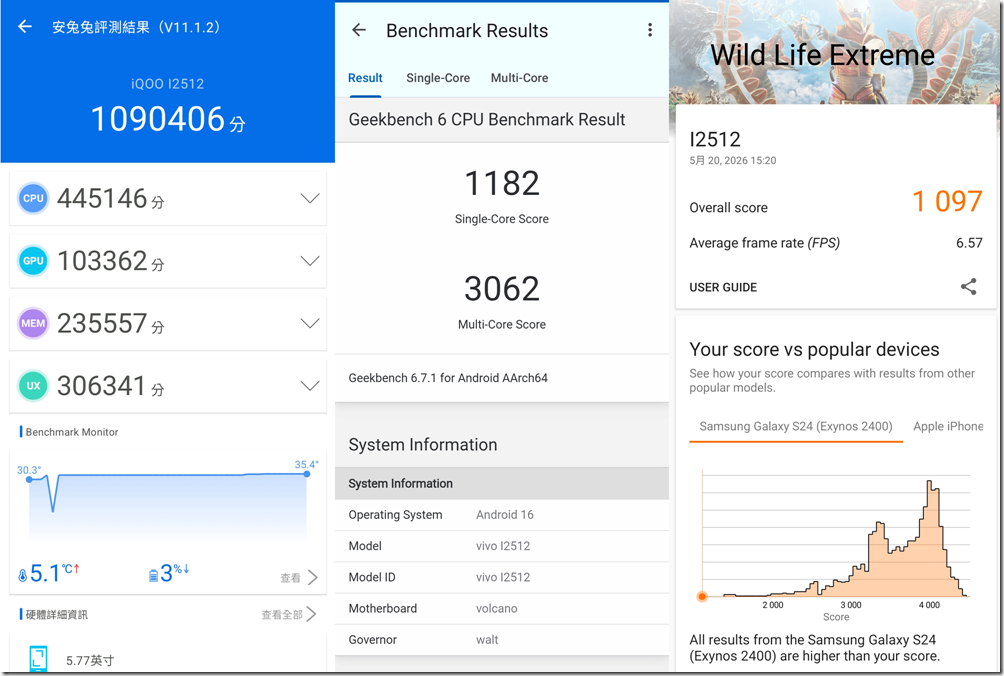The image size is (1004, 676).
Task: Tap the Benchmark Monitor heading
Action: tap(72, 432)
